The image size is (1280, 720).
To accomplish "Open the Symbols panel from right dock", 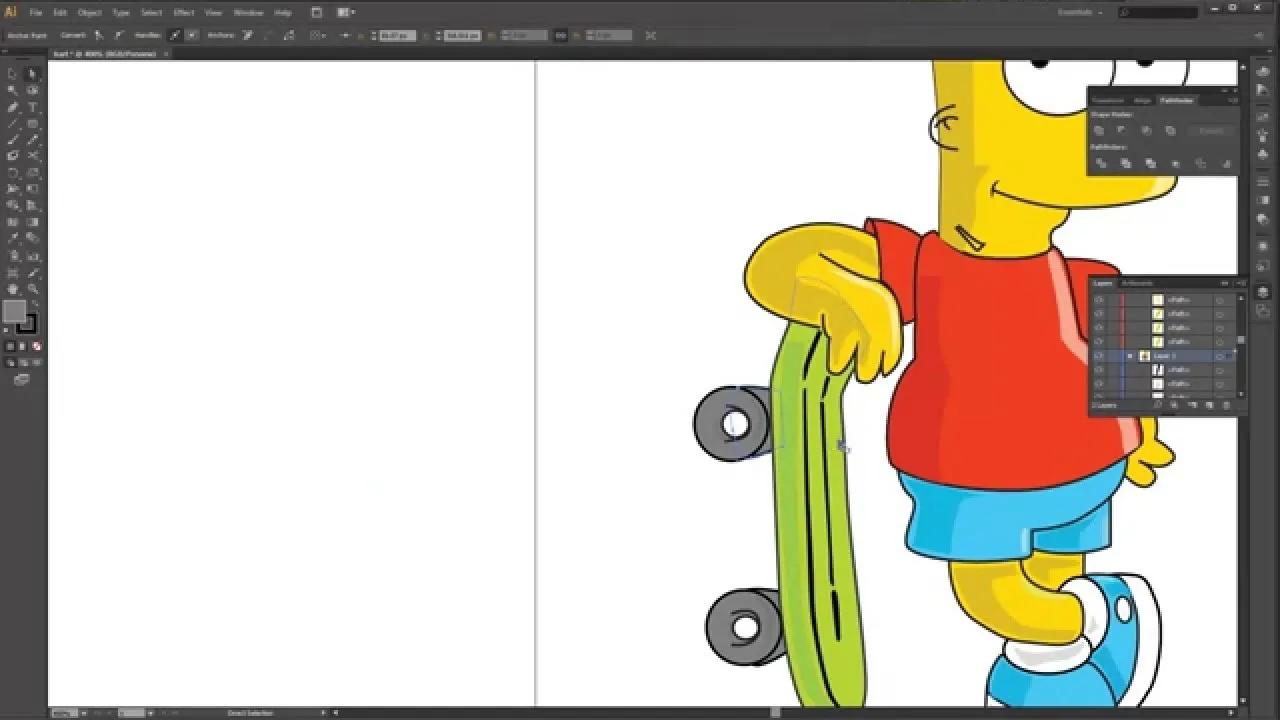I will (1263, 154).
